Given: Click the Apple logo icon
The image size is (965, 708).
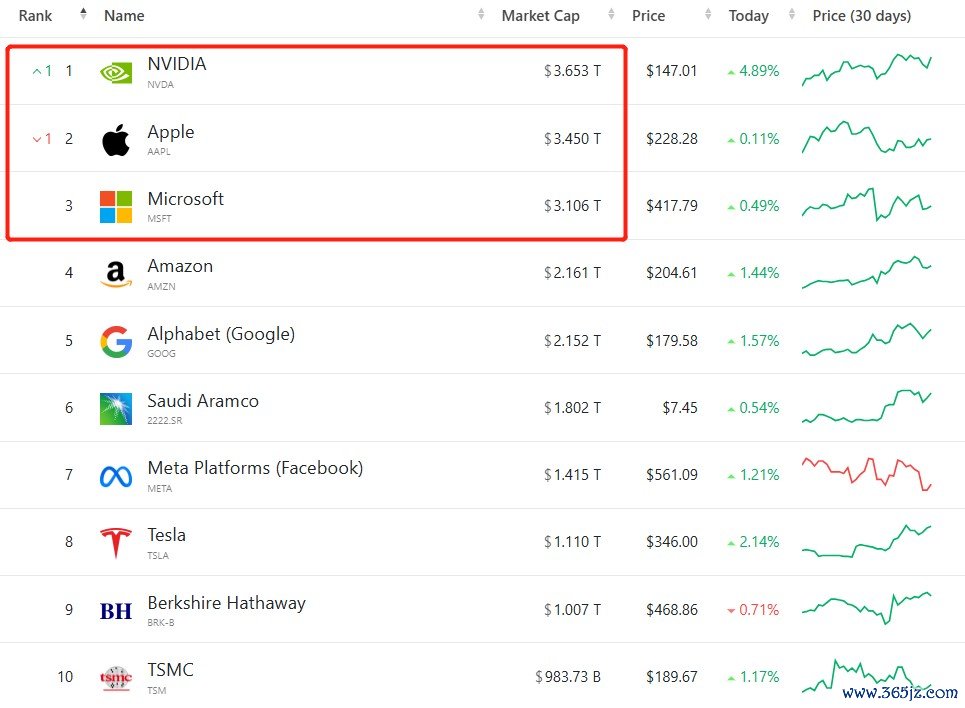Looking at the screenshot, I should pos(116,140).
